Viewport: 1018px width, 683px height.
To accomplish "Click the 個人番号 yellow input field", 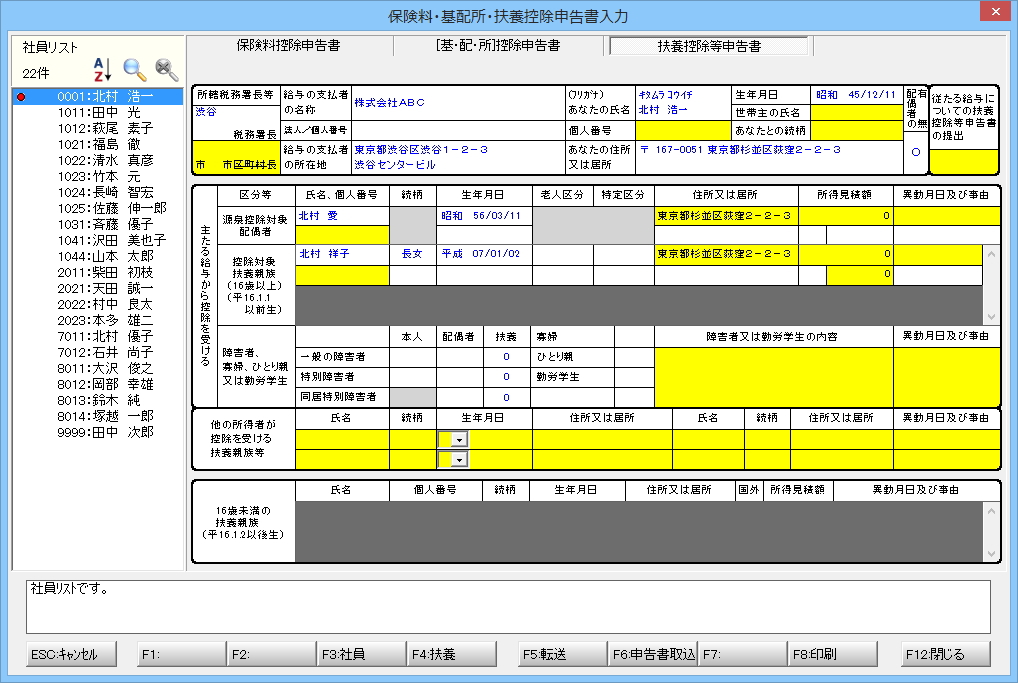I will (683, 130).
